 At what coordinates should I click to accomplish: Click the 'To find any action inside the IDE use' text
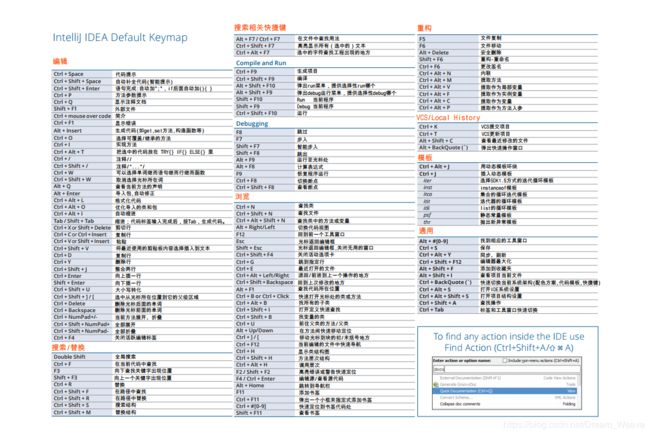pos(509,336)
